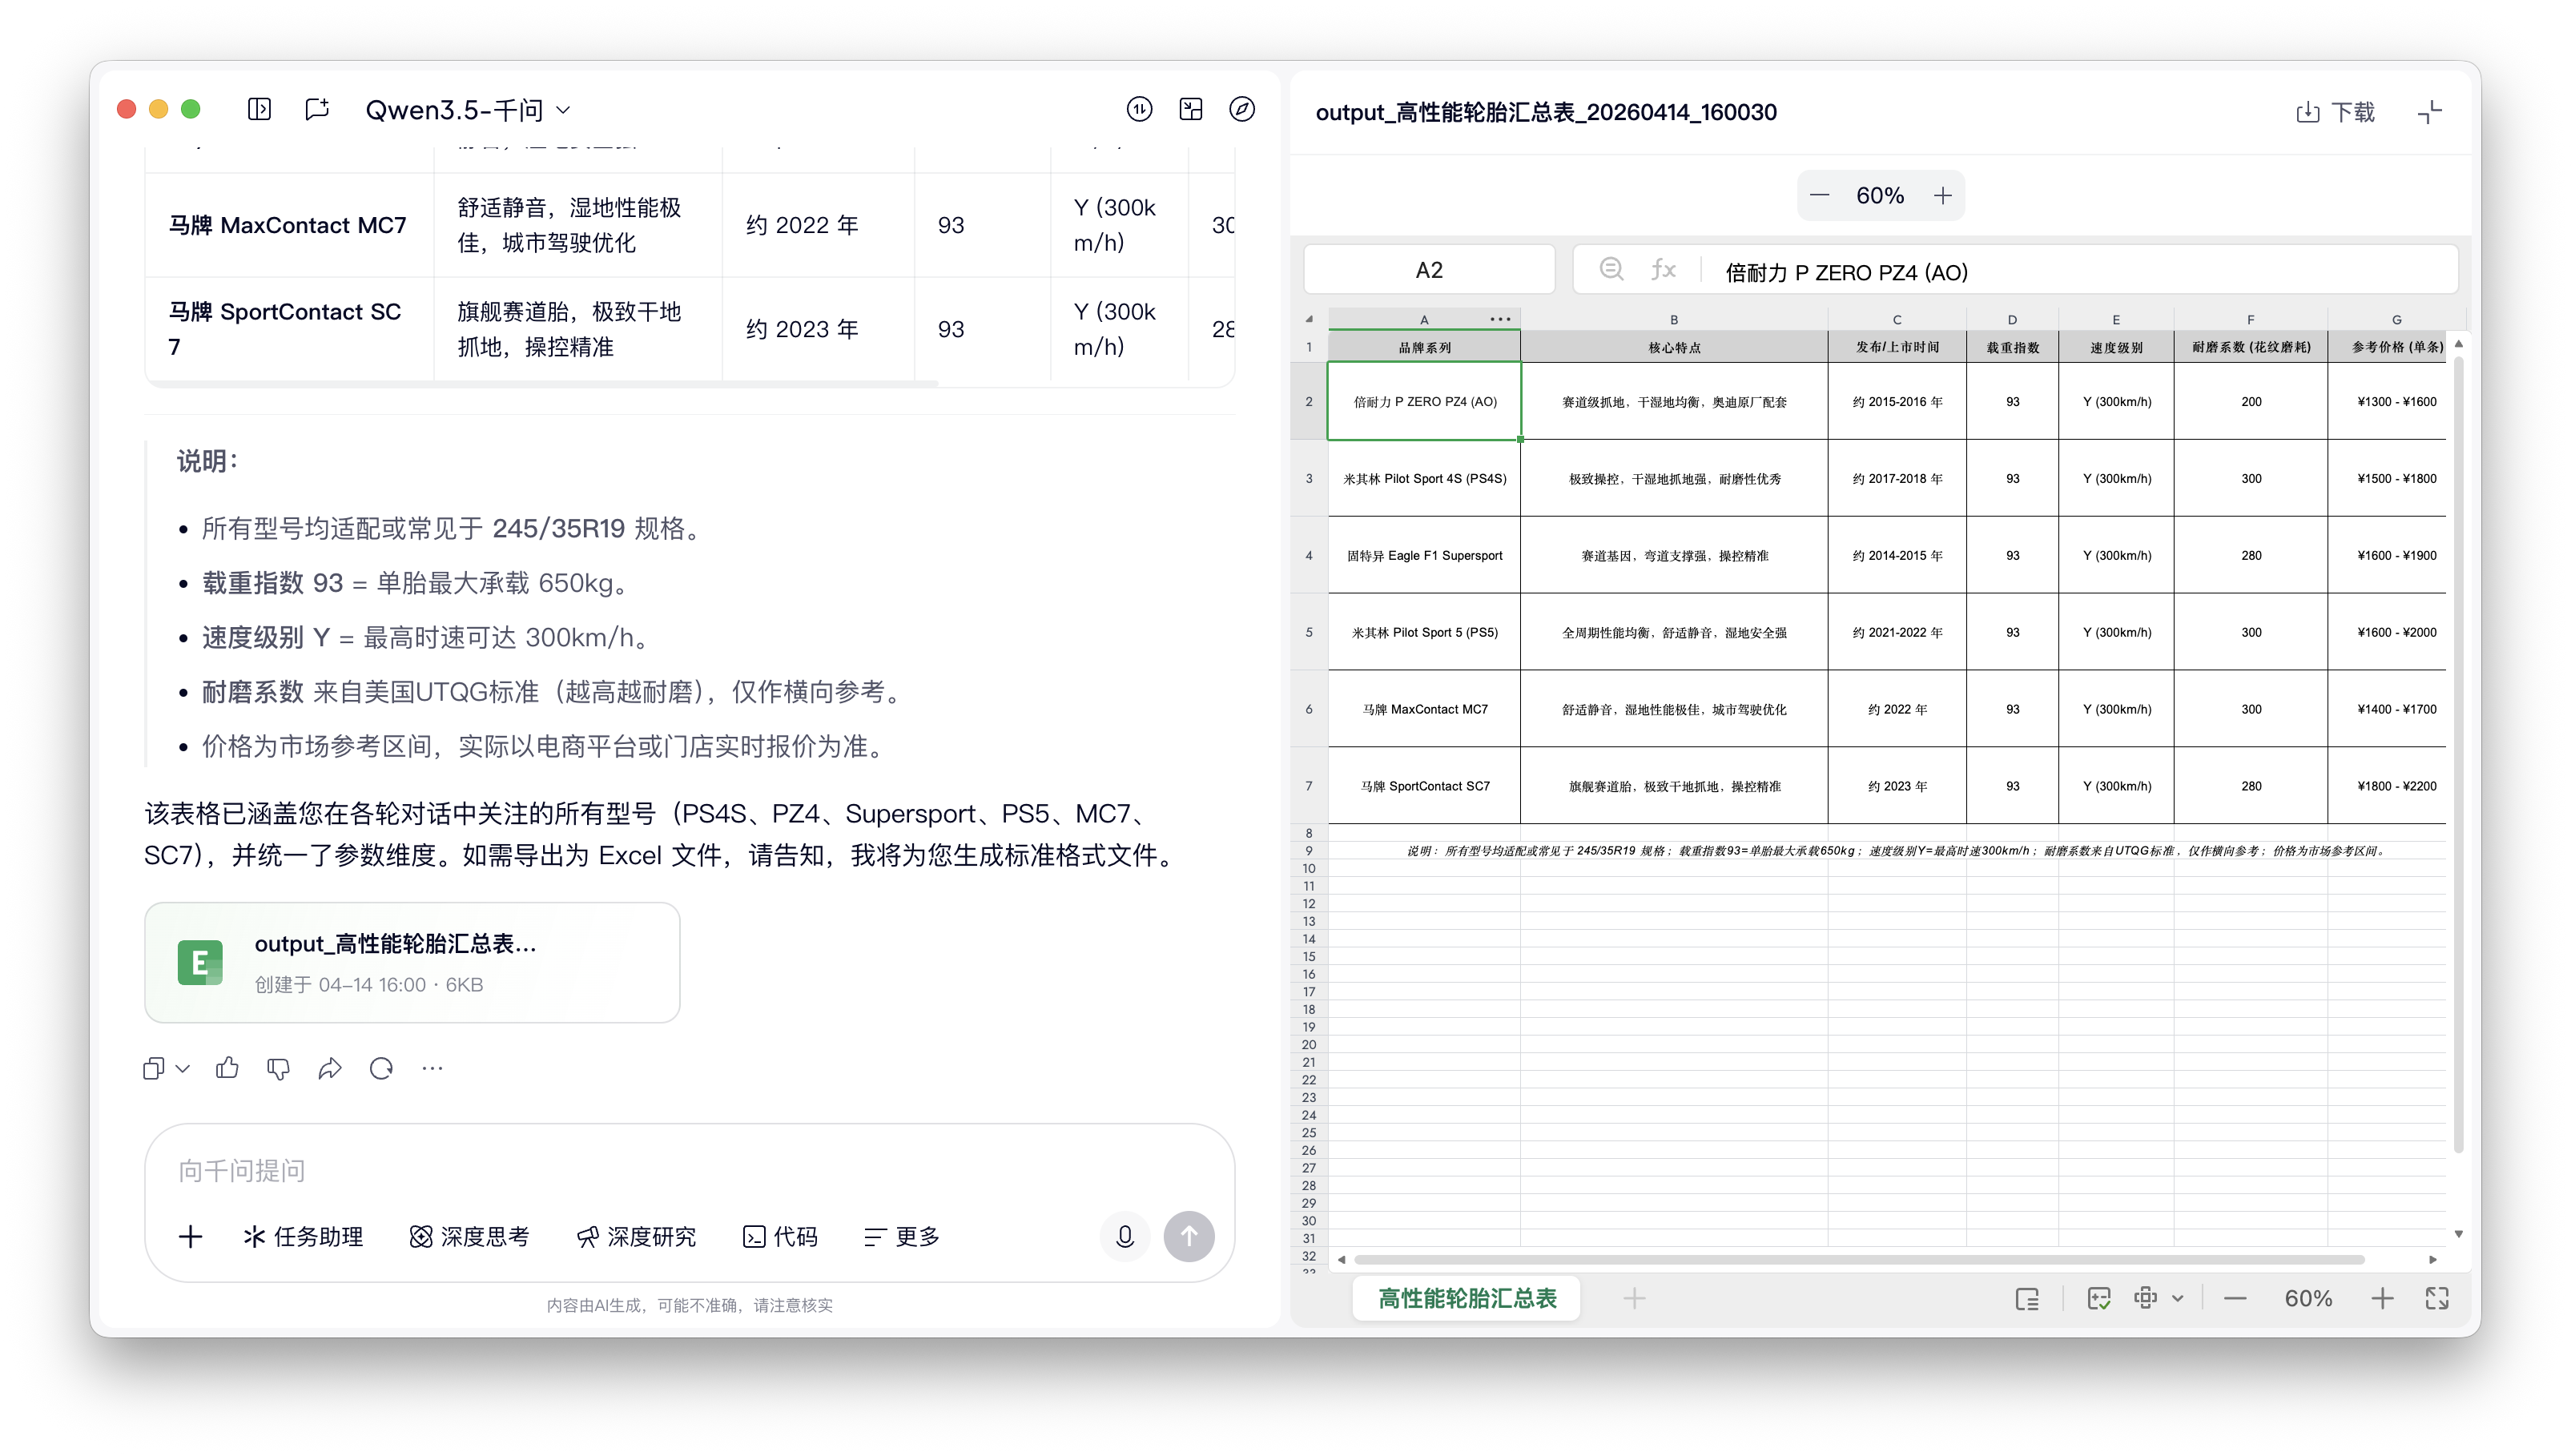Share the assistant's response
2571x1456 pixels.
(331, 1068)
